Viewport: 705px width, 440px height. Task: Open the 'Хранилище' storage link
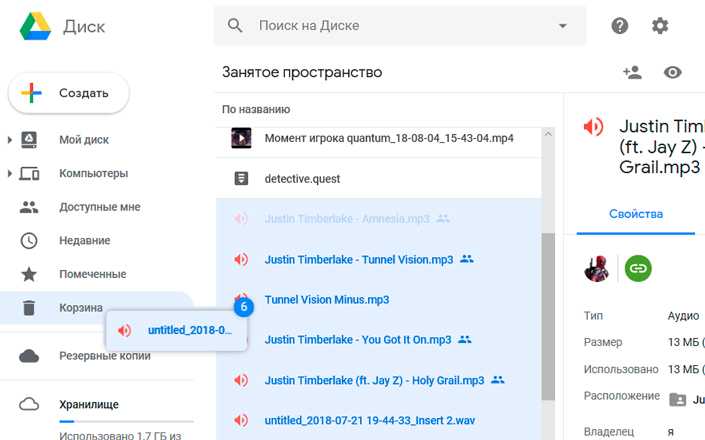tap(89, 404)
